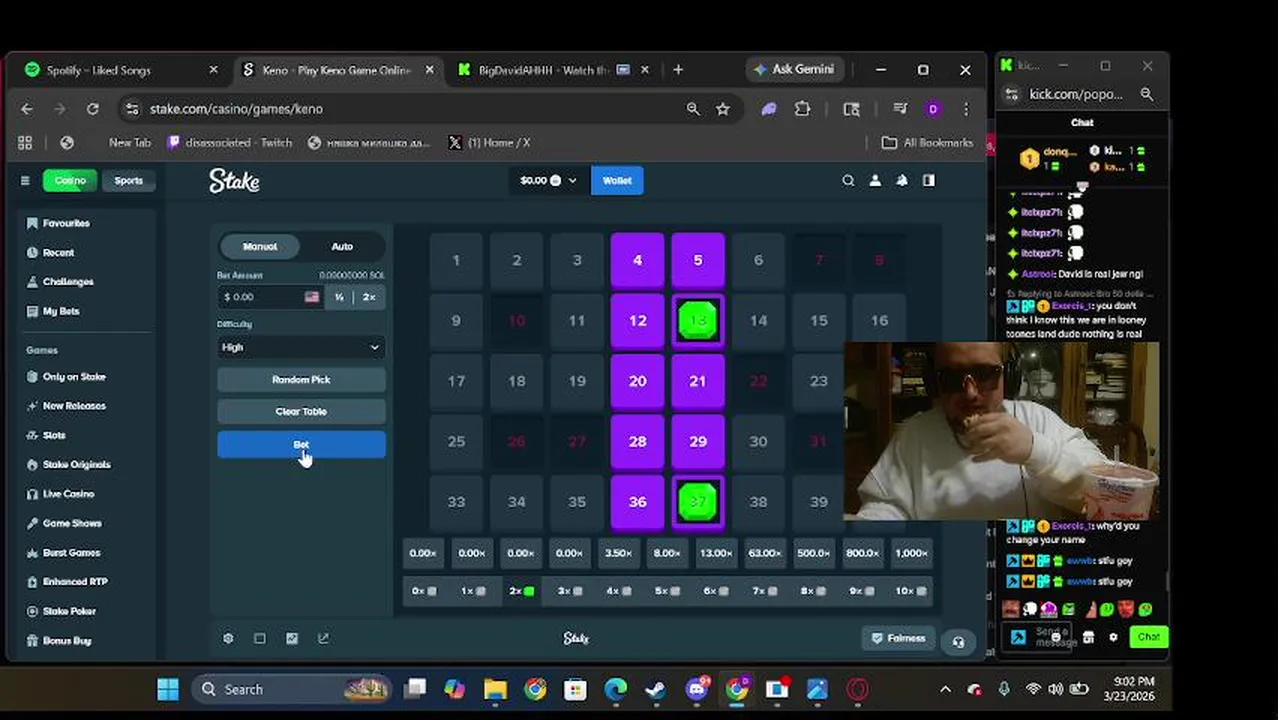Select the 3x hits indicator
This screenshot has height=720, width=1278.
[570, 591]
